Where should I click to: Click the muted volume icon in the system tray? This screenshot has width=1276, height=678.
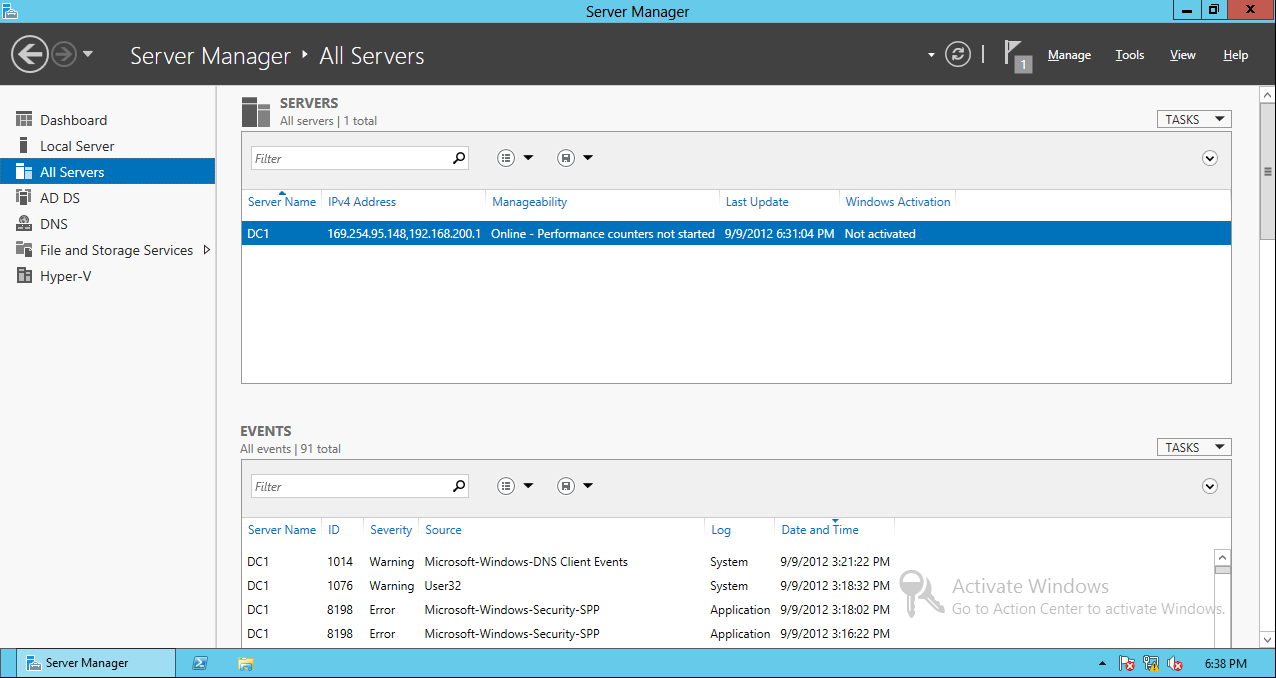coord(1175,663)
